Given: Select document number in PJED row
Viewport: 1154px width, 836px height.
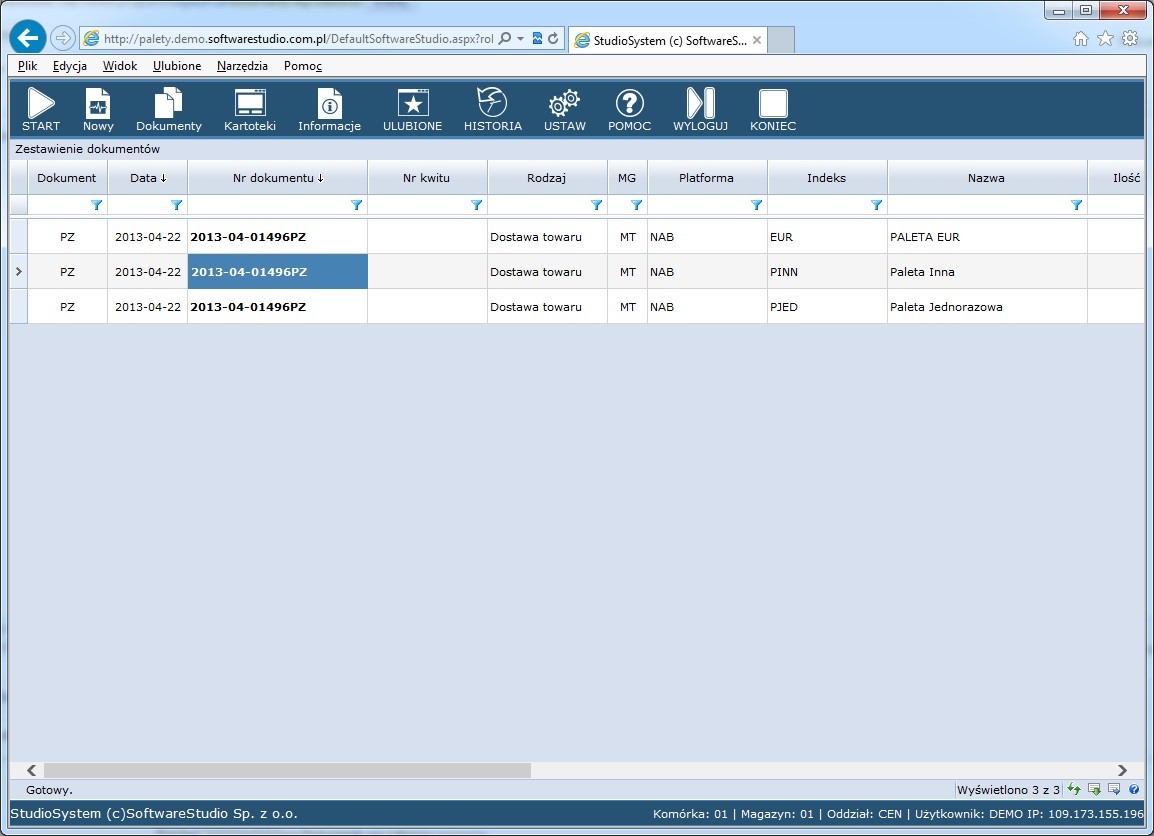Looking at the screenshot, I should [277, 307].
